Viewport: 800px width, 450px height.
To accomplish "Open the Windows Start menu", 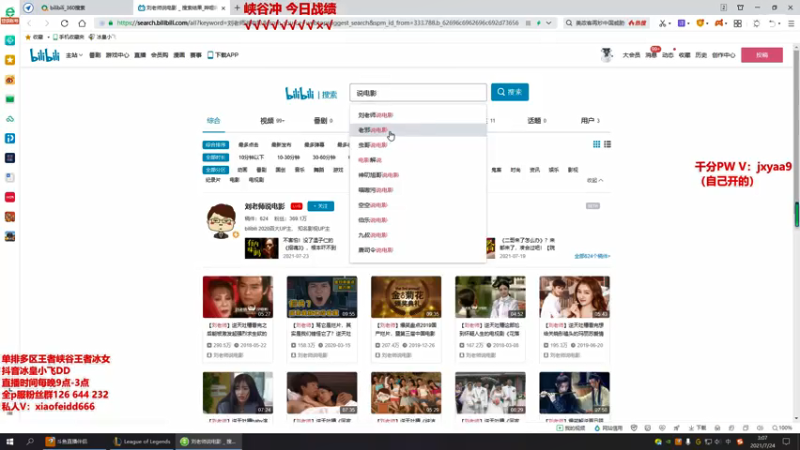I will point(10,442).
